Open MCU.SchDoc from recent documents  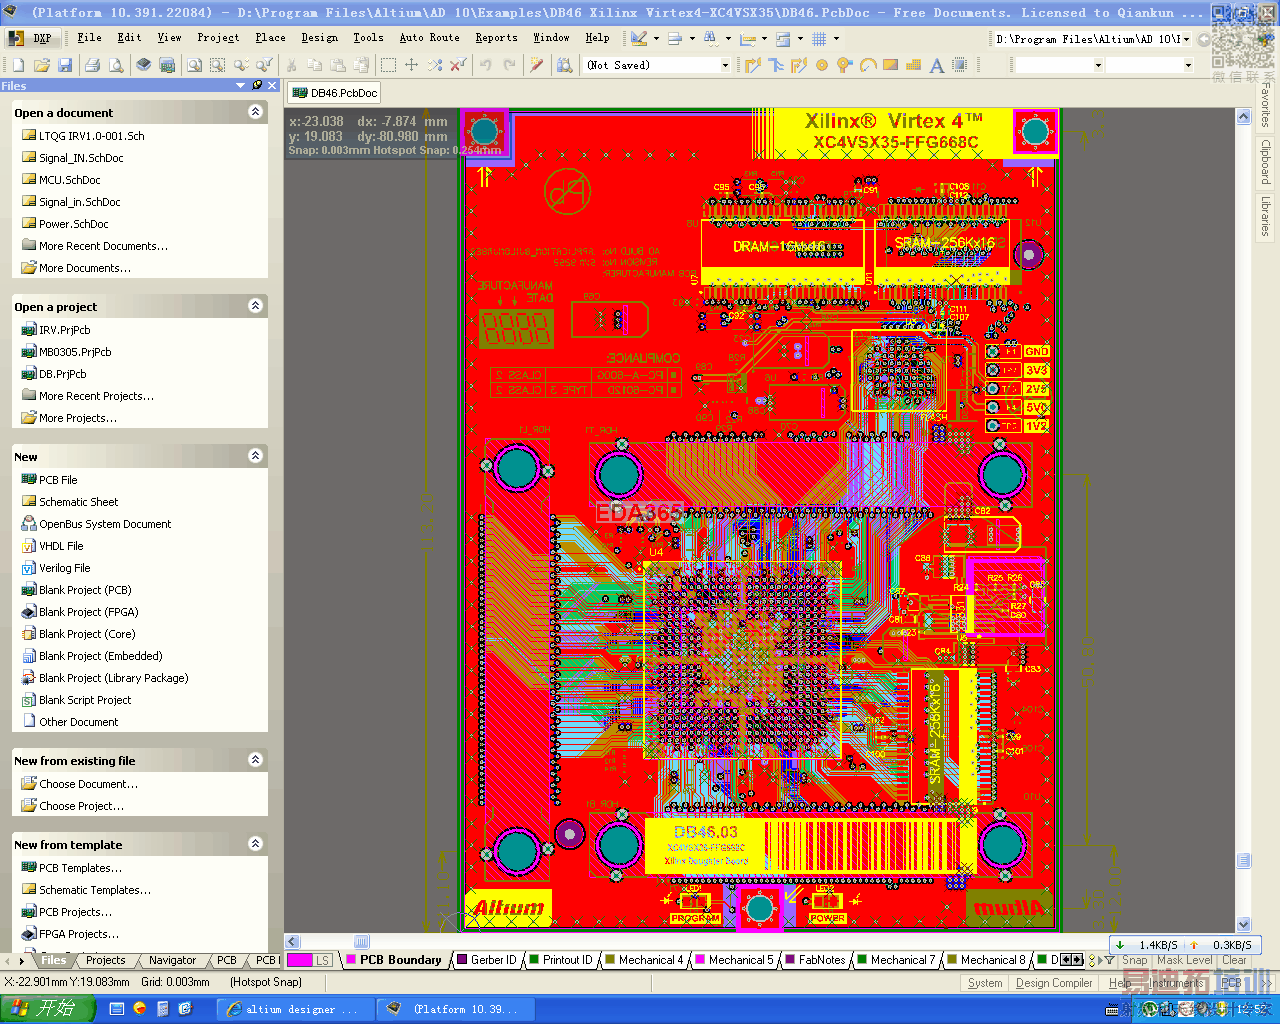pyautogui.click(x=69, y=180)
